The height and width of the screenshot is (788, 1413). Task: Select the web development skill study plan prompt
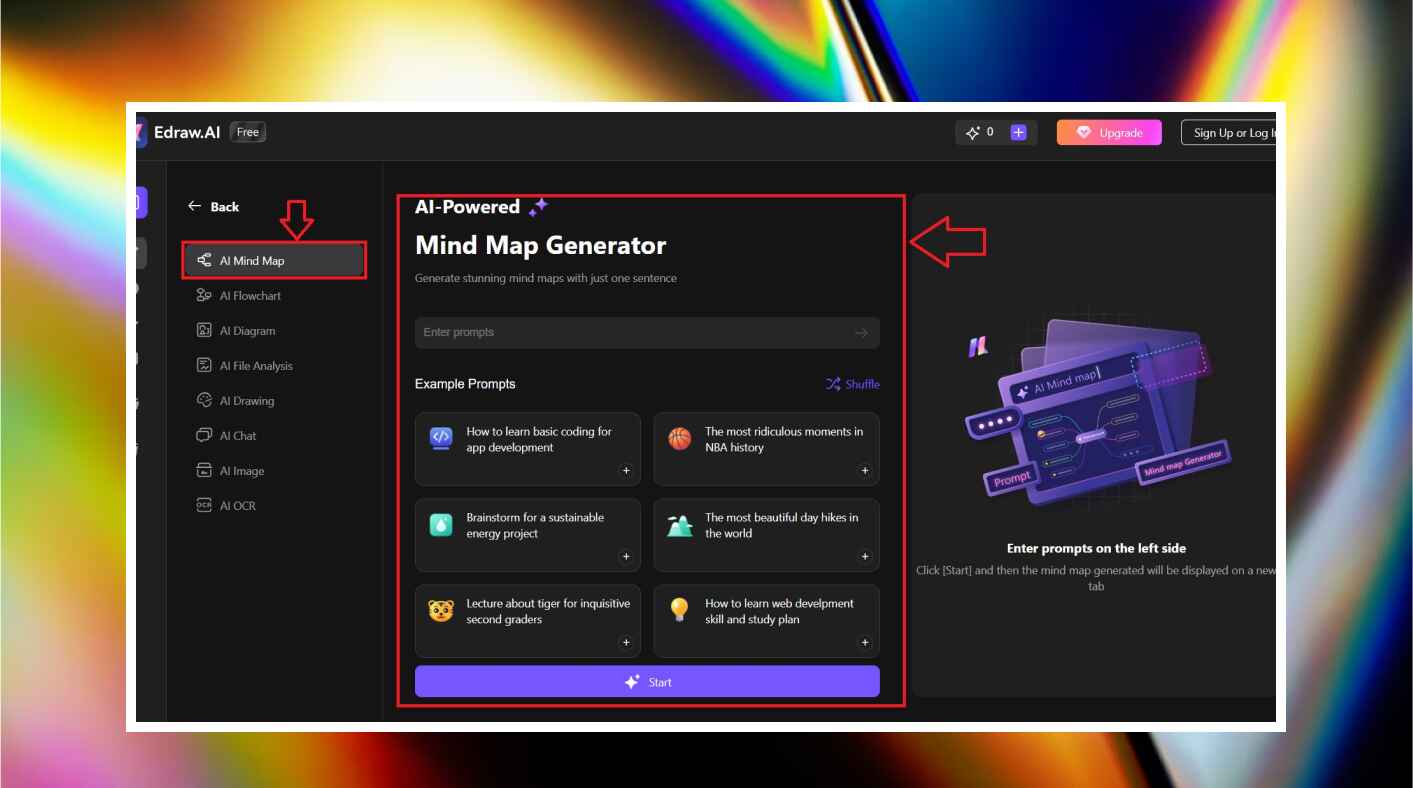(766, 621)
